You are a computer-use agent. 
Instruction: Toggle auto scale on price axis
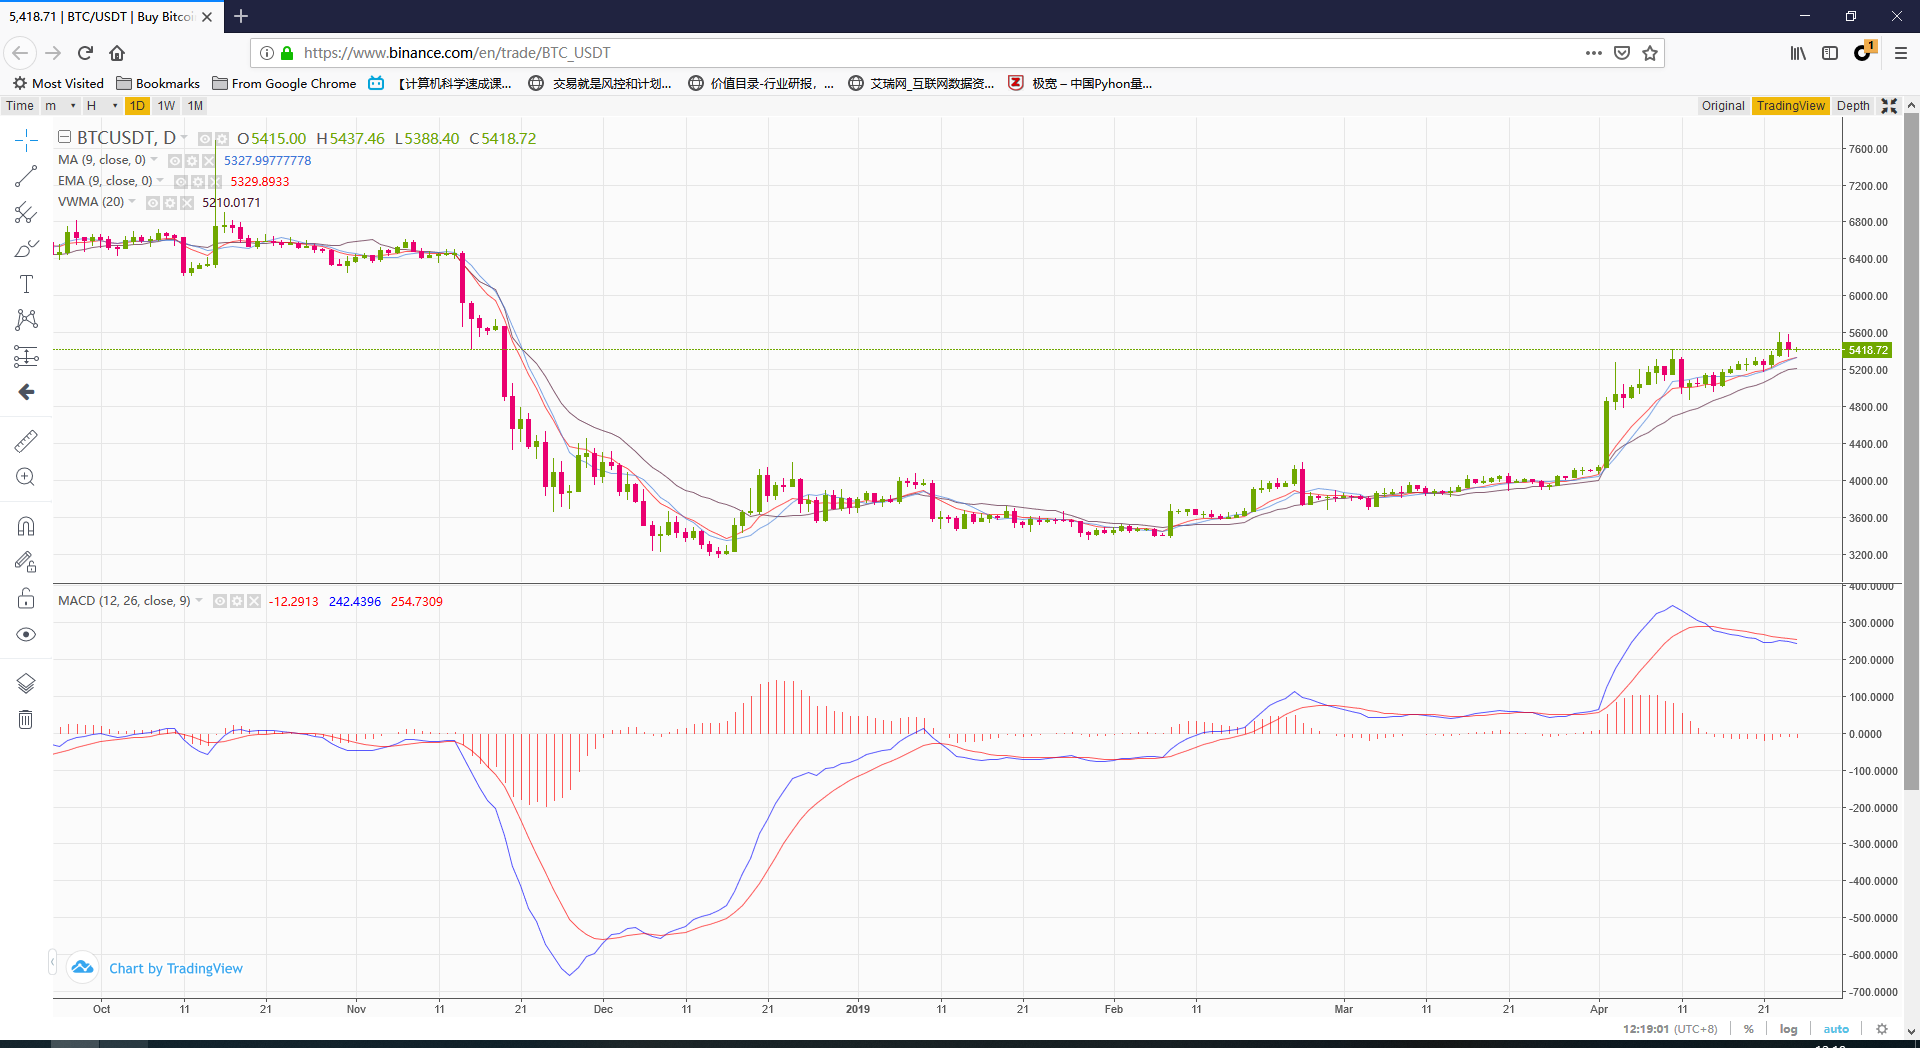[x=1836, y=1029]
